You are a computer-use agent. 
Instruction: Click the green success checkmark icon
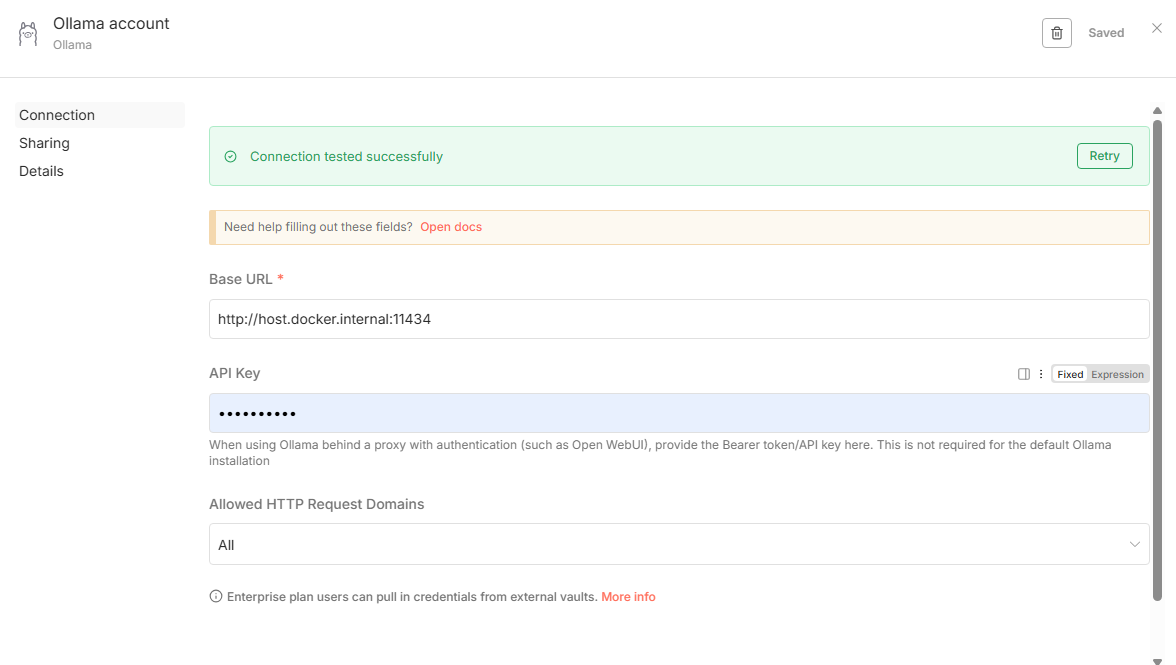(230, 157)
